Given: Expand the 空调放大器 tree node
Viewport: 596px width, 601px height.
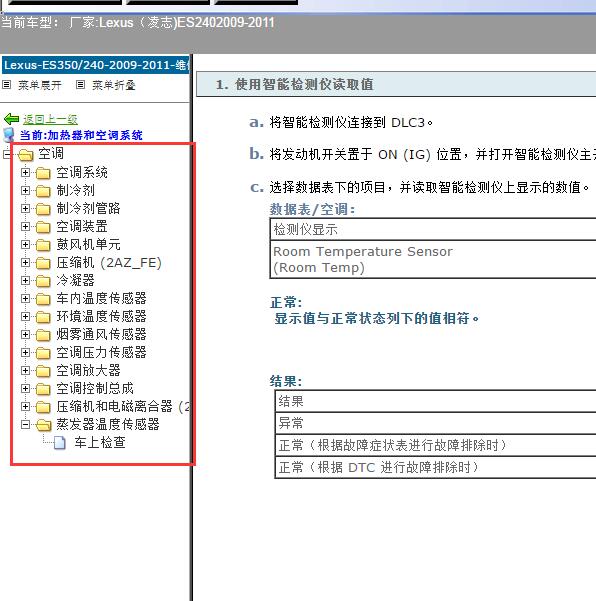Looking at the screenshot, I should pyautogui.click(x=25, y=371).
